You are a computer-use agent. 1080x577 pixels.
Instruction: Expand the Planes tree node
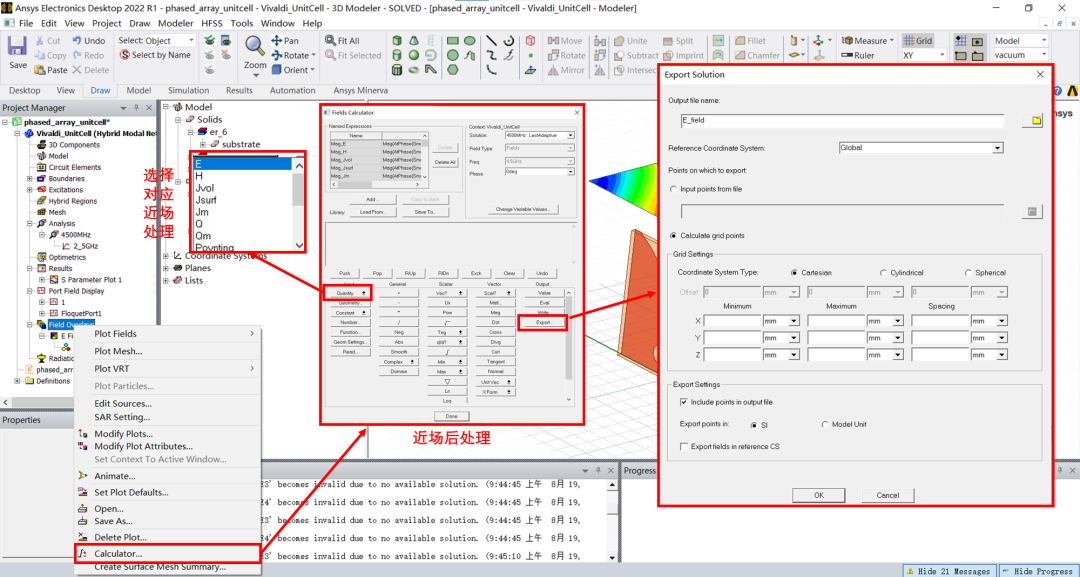167,268
